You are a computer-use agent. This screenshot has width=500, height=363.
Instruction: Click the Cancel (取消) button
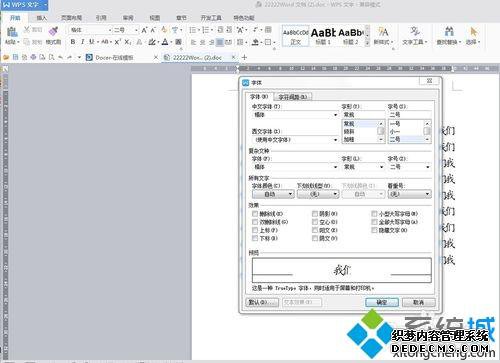(x=419, y=302)
